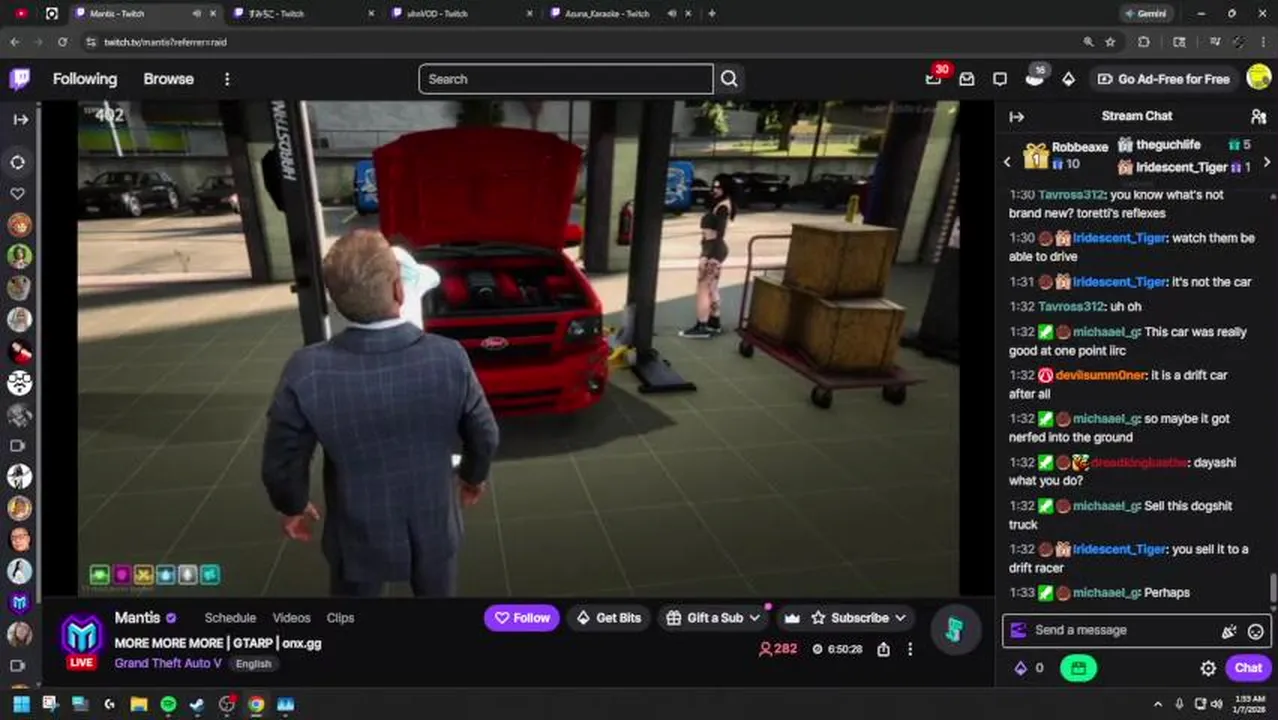Open Windows Start menu
The image size is (1278, 720).
[x=21, y=705]
